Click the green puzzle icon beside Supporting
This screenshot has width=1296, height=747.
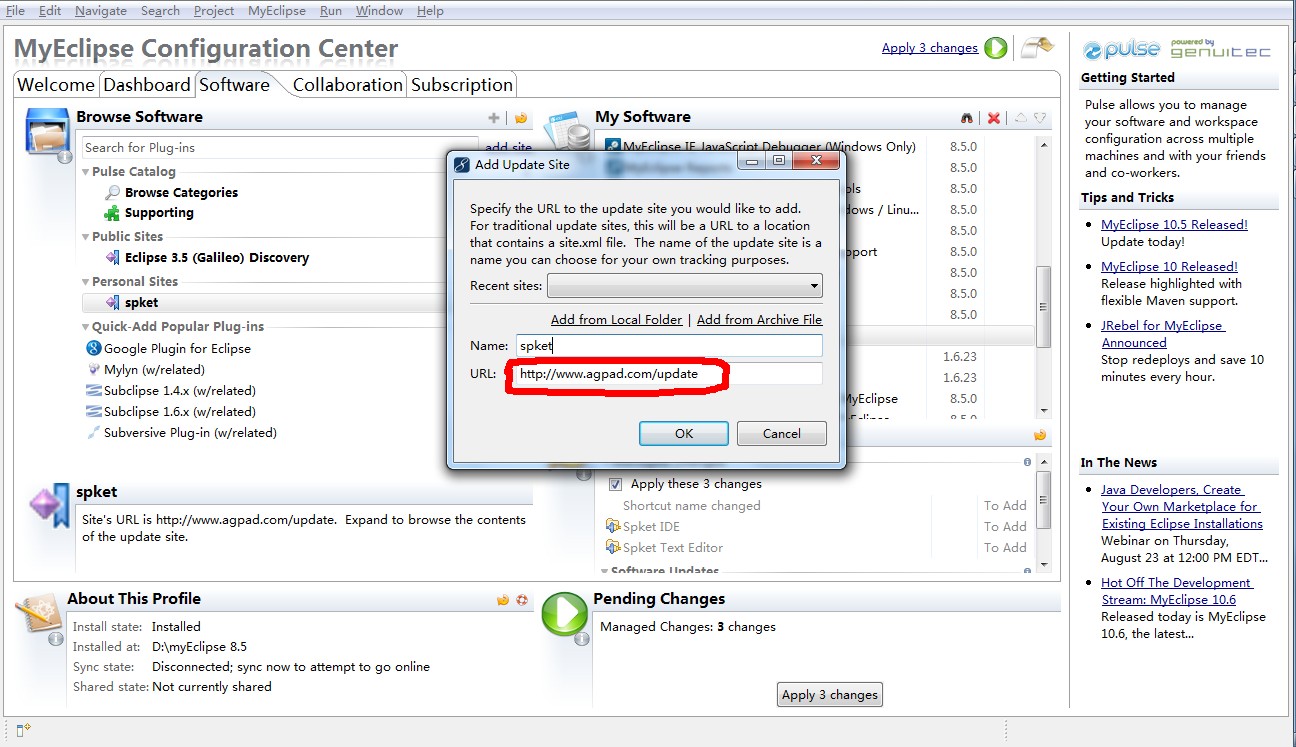tap(112, 213)
